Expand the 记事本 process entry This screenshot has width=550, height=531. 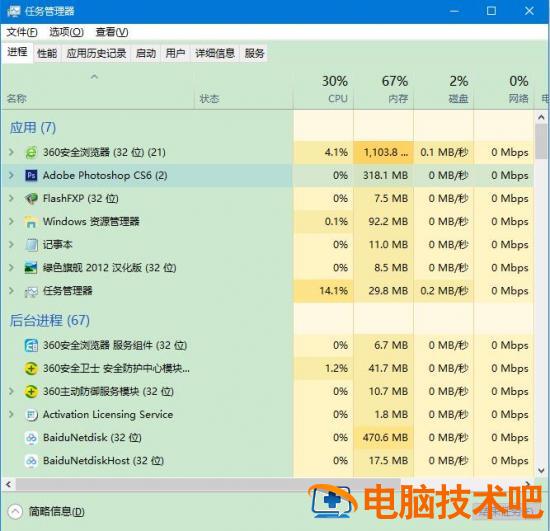(x=11, y=245)
